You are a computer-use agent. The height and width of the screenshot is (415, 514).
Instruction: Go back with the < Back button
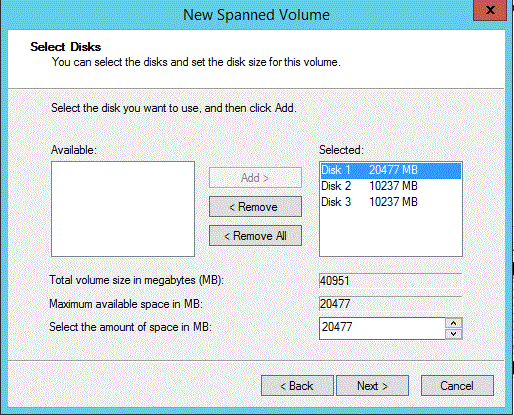(x=297, y=386)
